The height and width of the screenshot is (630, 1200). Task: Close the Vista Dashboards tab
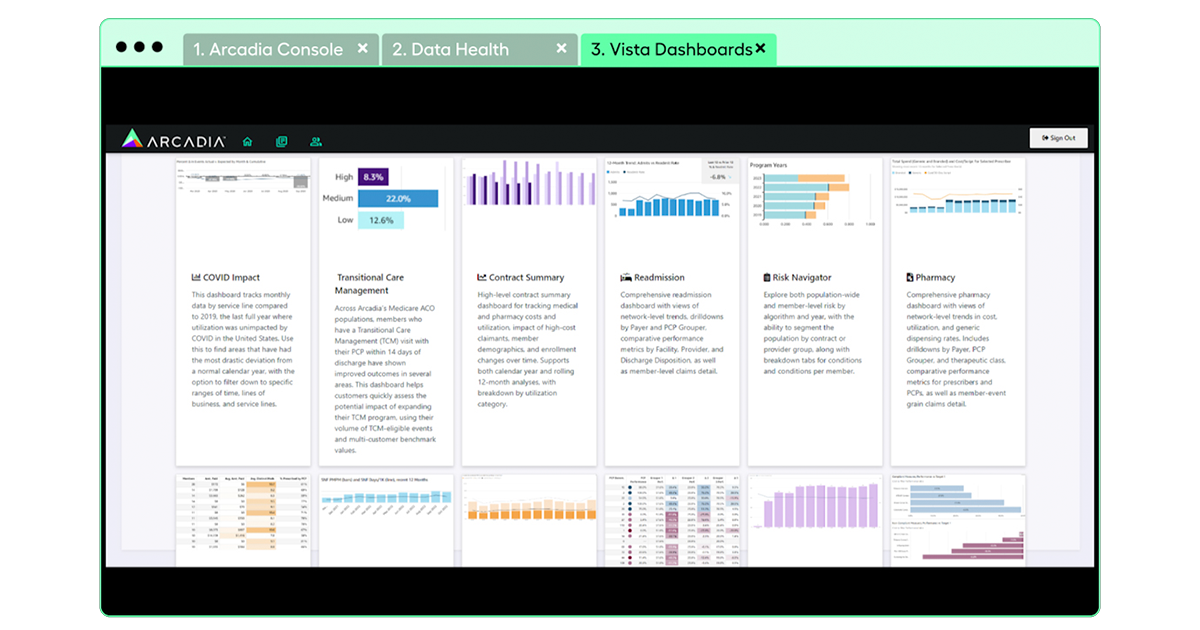(x=760, y=48)
